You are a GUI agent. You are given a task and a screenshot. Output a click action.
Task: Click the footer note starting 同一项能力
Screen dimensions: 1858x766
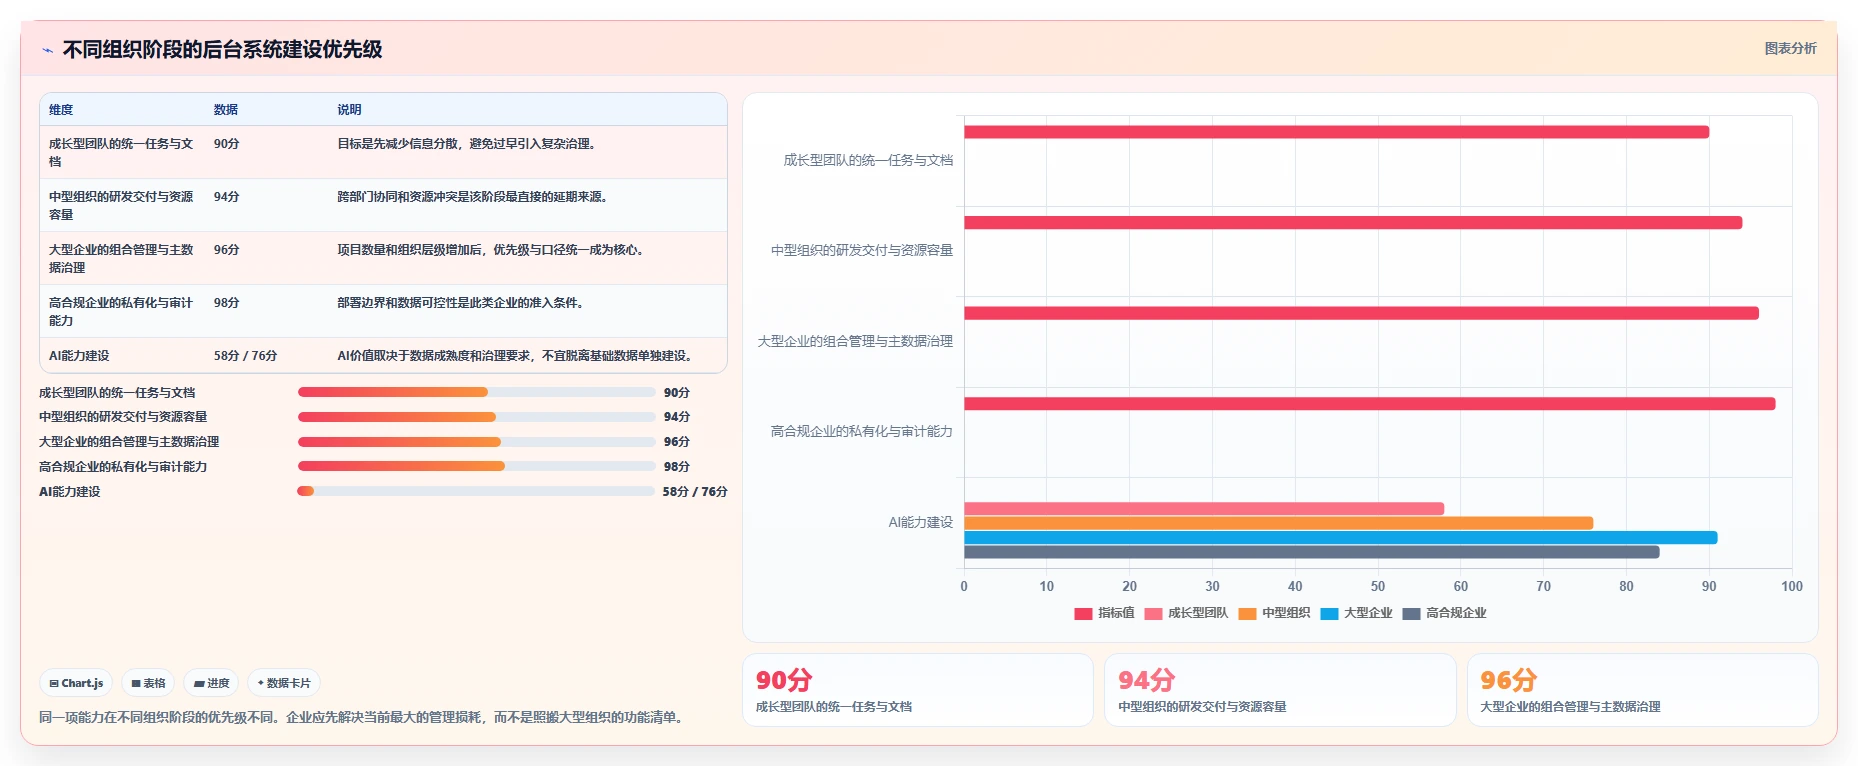click(363, 718)
